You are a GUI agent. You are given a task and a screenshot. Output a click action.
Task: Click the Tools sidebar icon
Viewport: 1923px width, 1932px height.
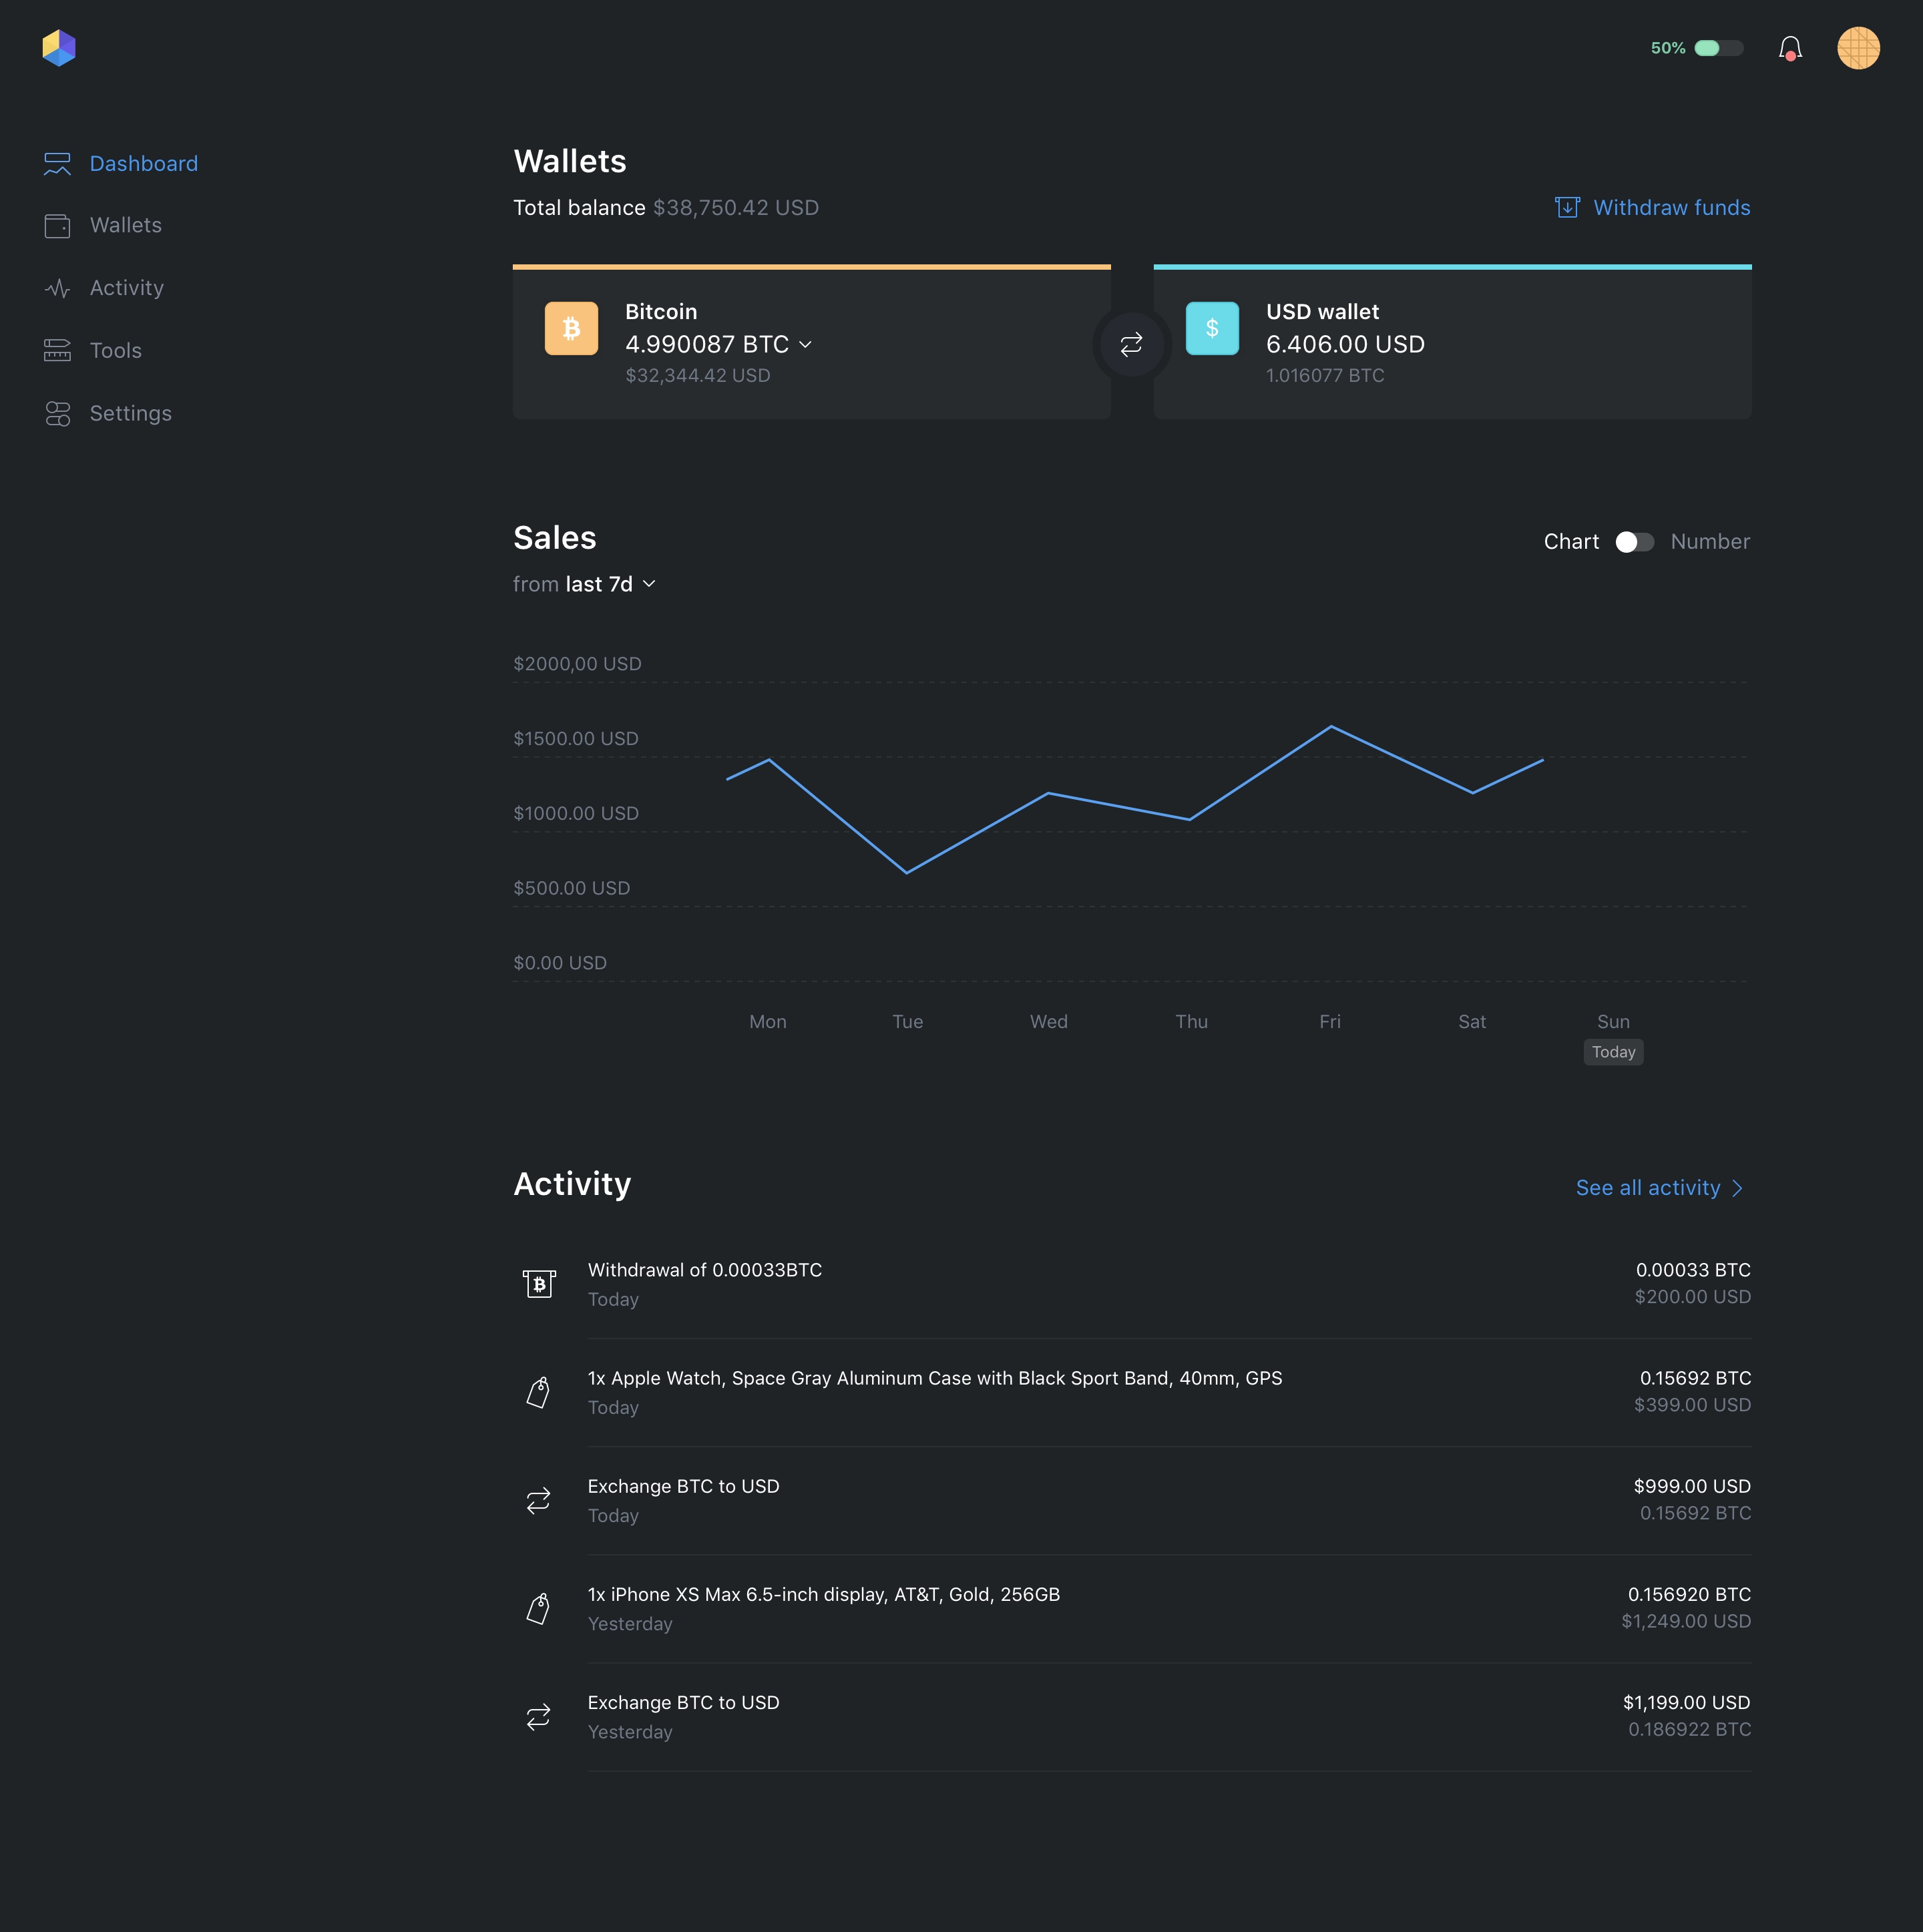[x=57, y=351]
